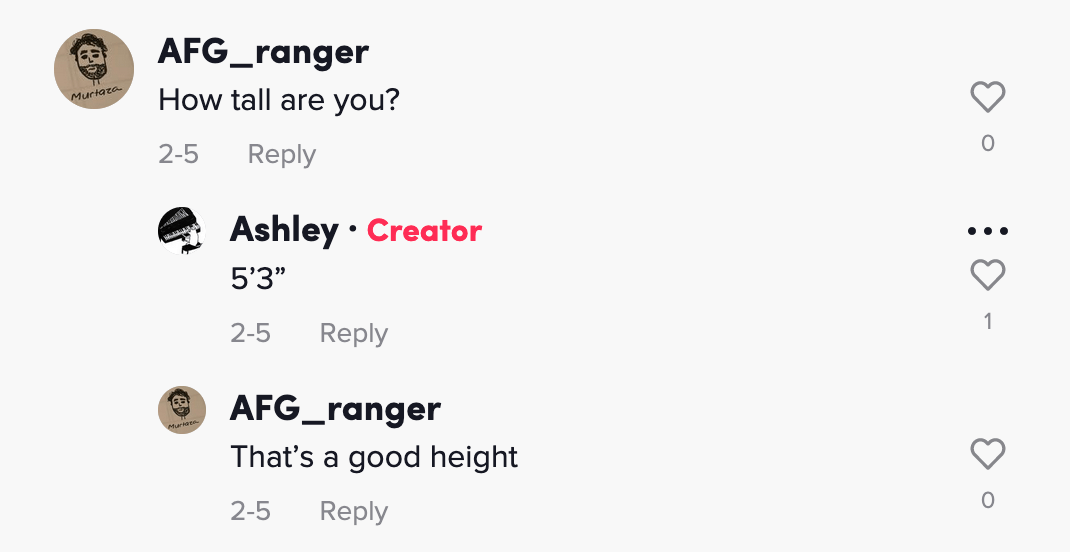Viewport: 1070px width, 552px height.
Task: Reply to Ashley's 5'3" comment
Action: pos(353,333)
